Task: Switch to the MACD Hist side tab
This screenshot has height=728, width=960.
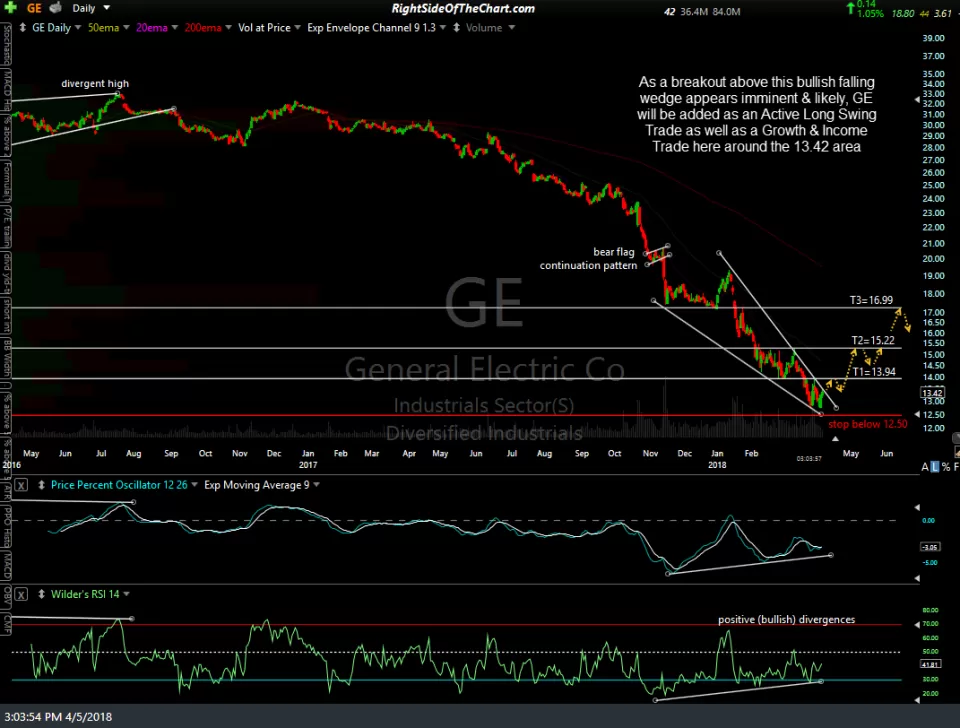Action: click(x=6, y=91)
